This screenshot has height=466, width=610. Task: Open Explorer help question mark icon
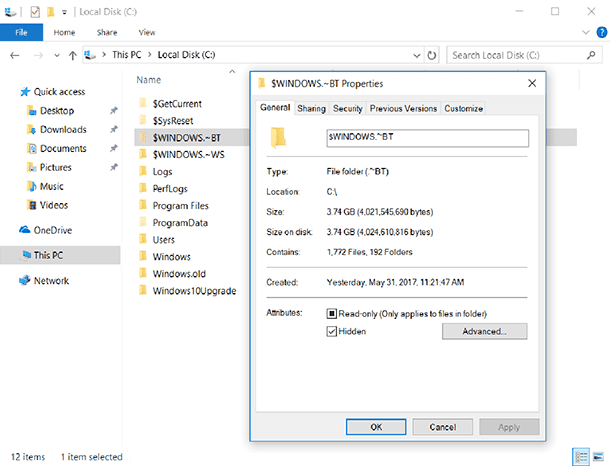(601, 32)
